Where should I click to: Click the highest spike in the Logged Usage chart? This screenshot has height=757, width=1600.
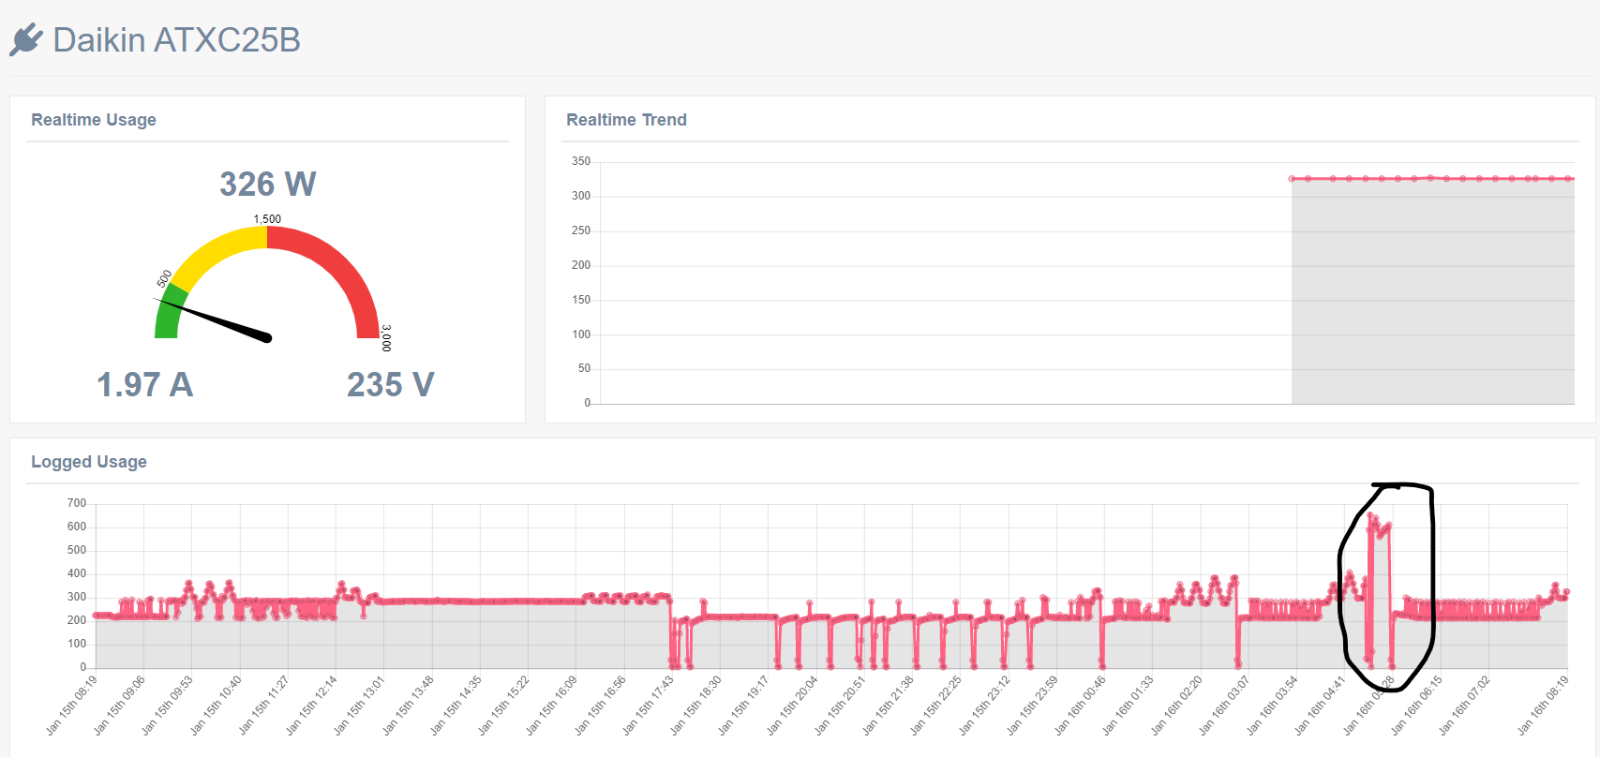(x=1371, y=516)
